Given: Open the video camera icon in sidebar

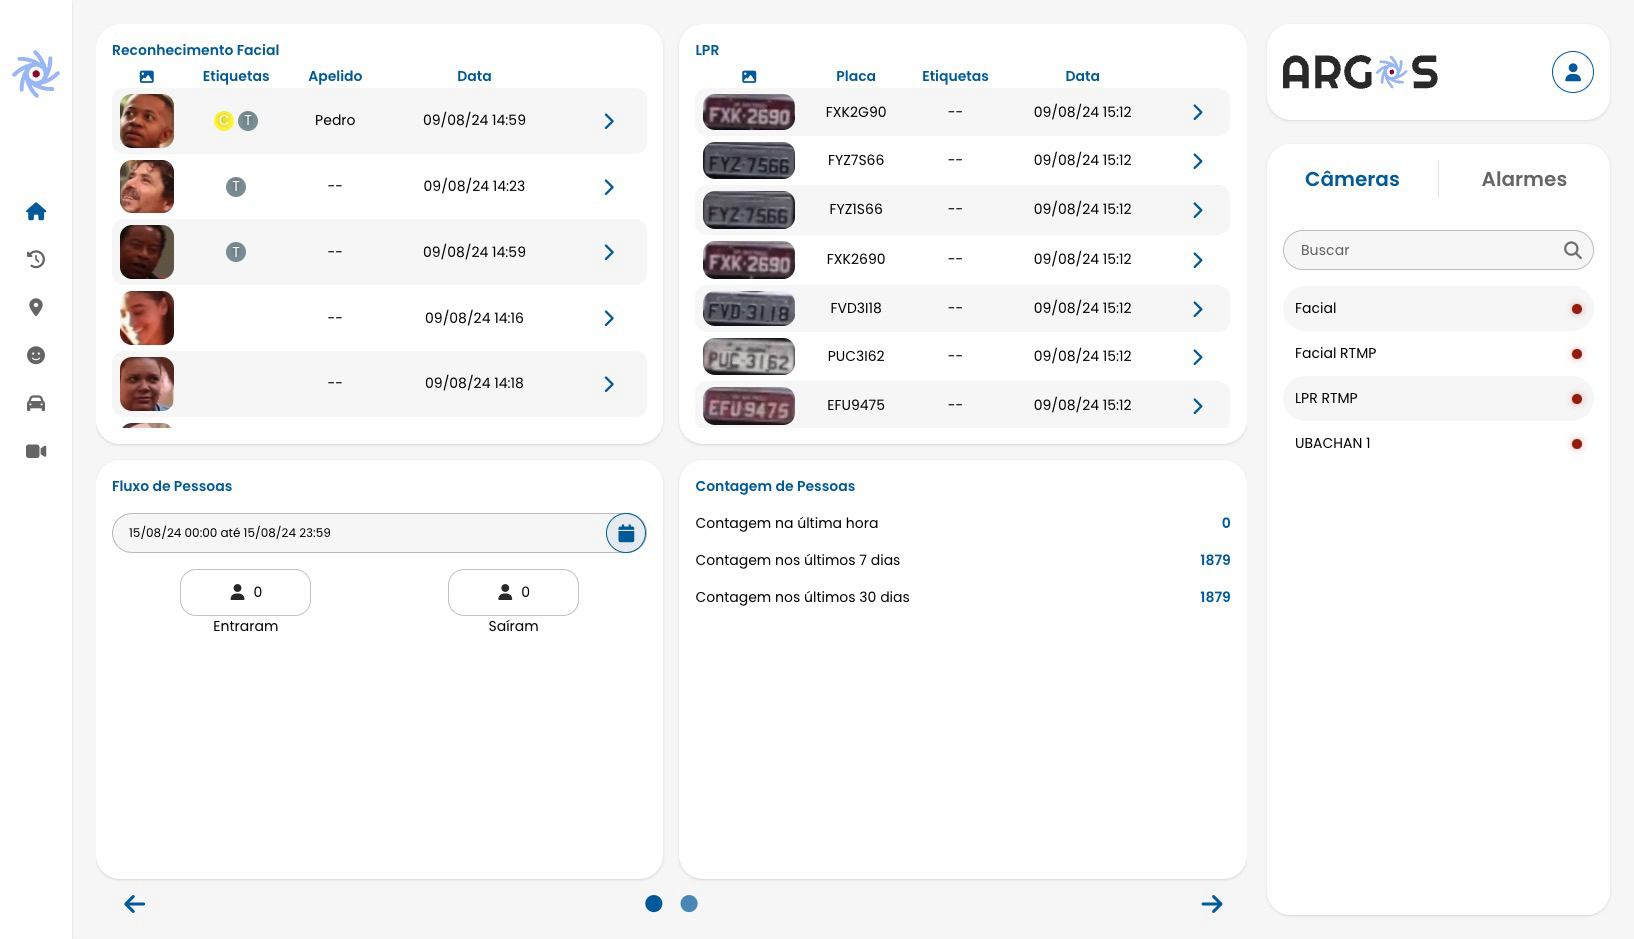Looking at the screenshot, I should click(x=36, y=451).
